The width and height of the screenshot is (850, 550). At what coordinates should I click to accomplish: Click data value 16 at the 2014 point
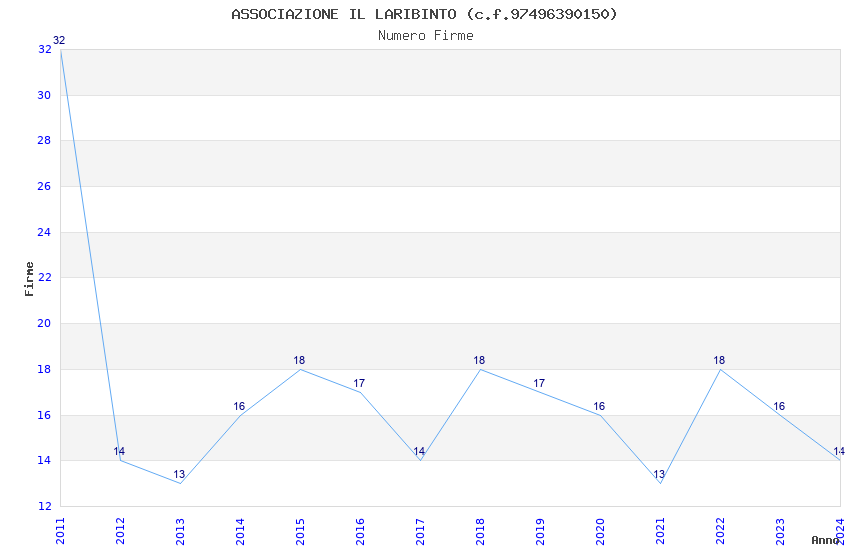pyautogui.click(x=239, y=406)
